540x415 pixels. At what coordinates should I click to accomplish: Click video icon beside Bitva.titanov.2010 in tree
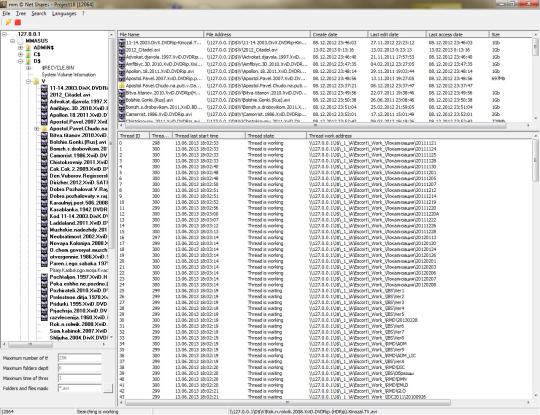(44, 135)
